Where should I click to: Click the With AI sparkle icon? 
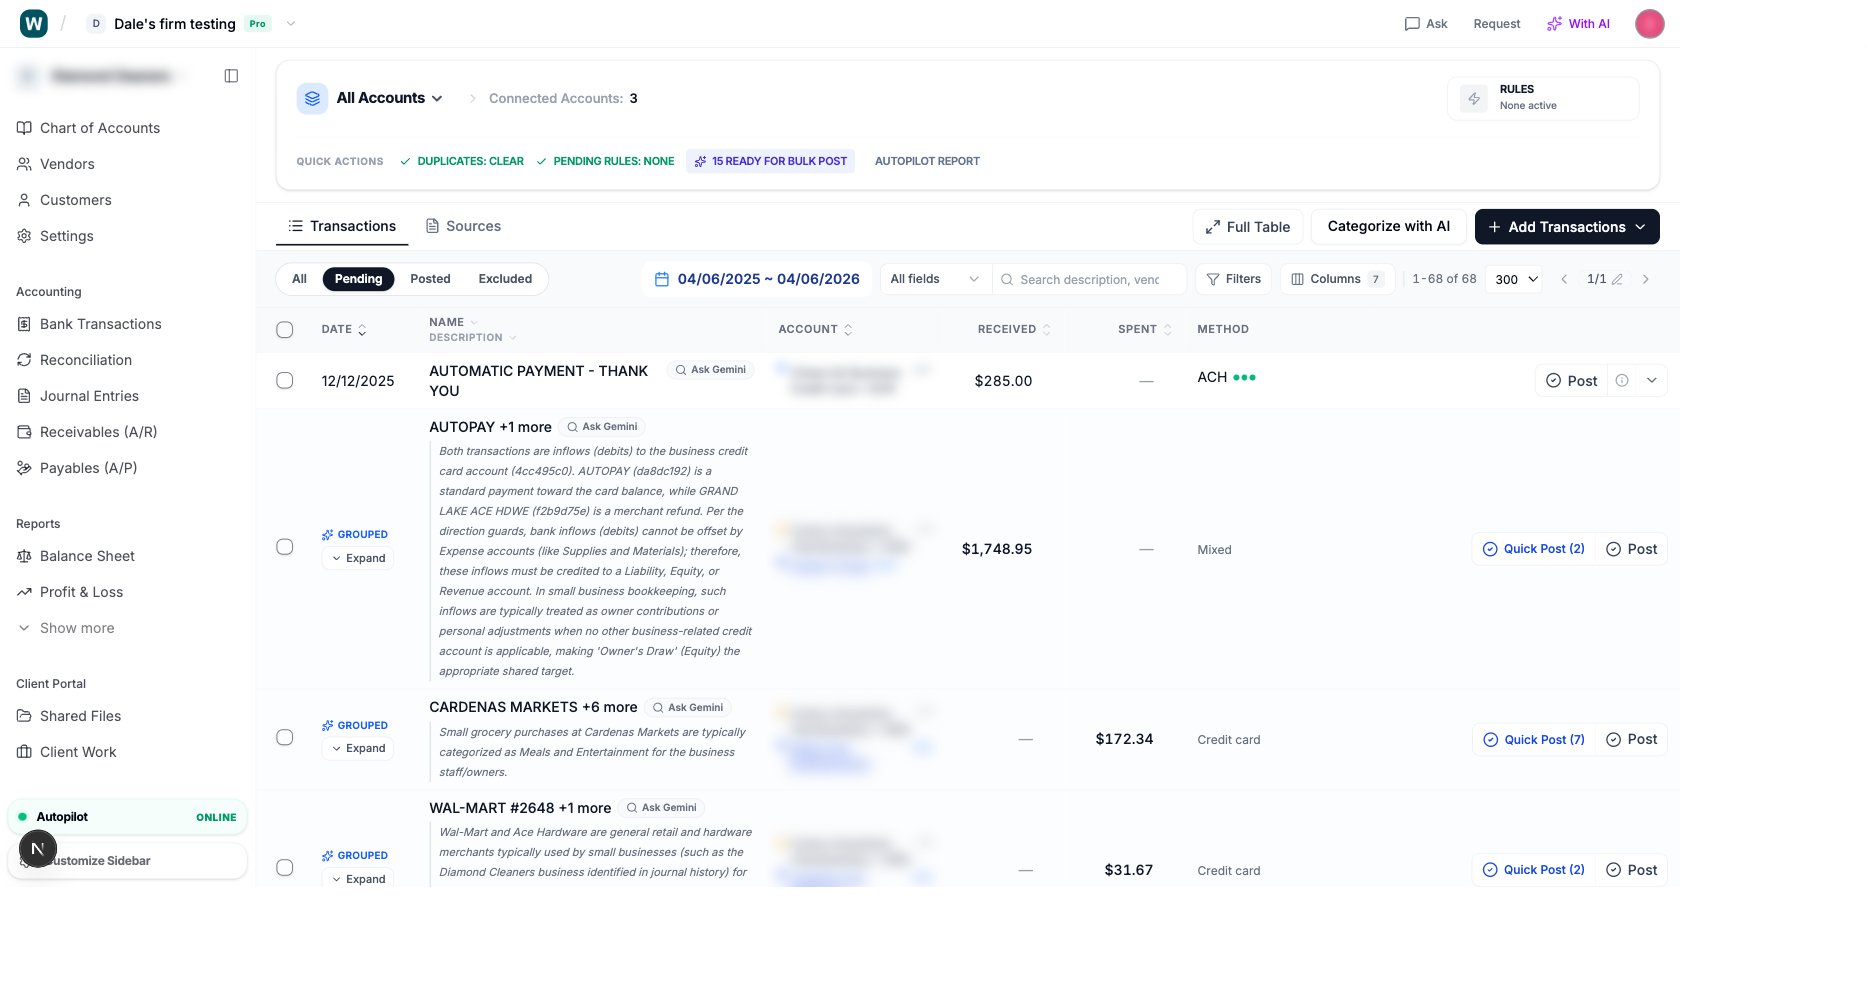click(1555, 23)
